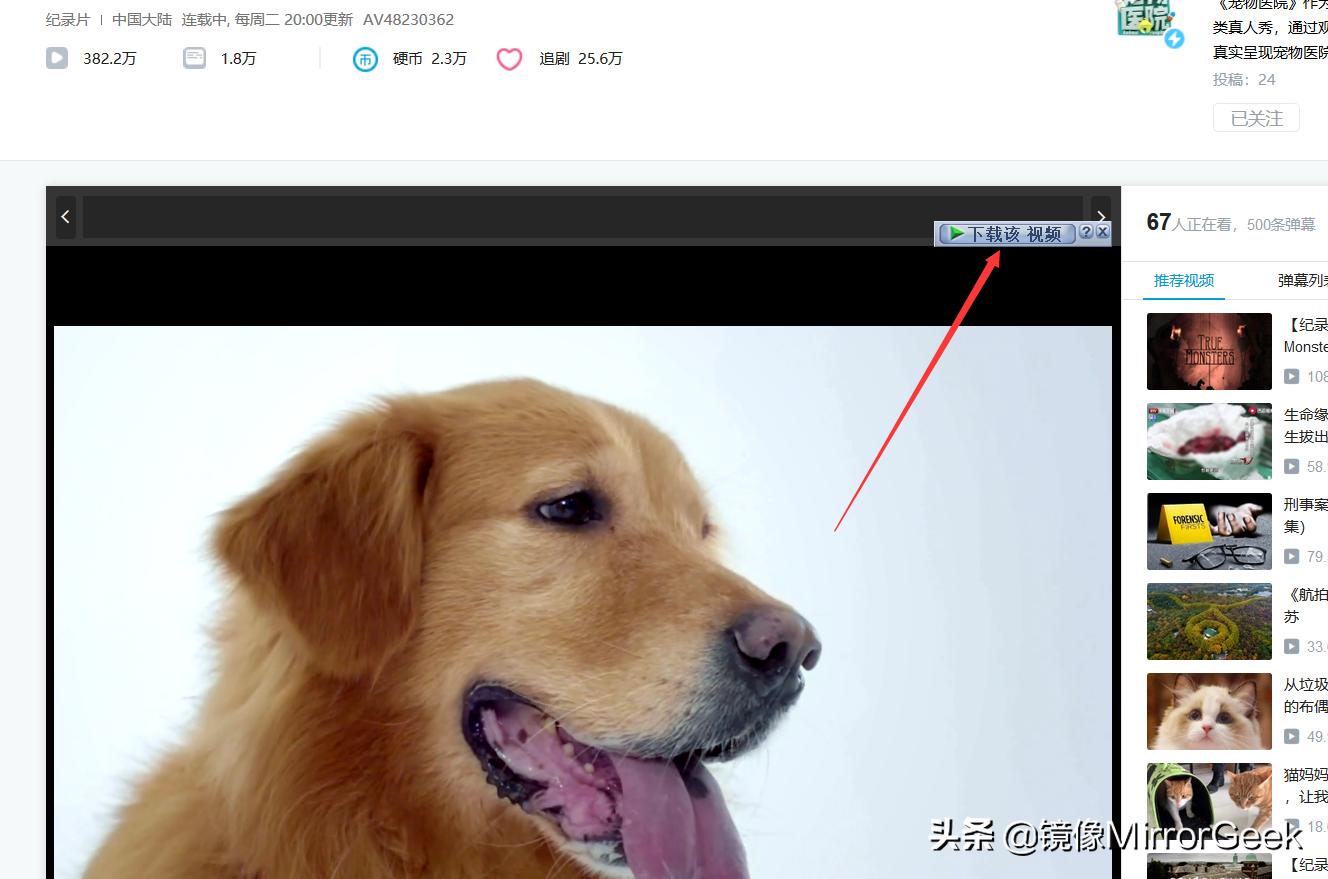Image resolution: width=1328 pixels, height=879 pixels.
Task: Switch to the 推荐视频 tab
Action: click(1184, 280)
